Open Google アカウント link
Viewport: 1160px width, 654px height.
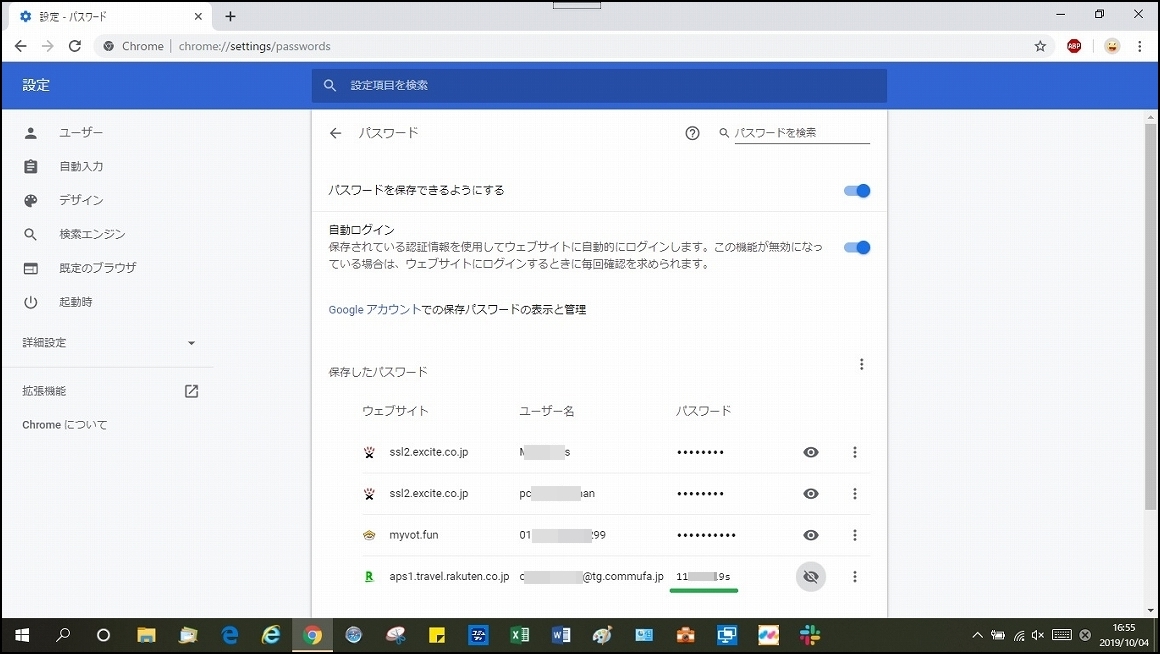375,309
